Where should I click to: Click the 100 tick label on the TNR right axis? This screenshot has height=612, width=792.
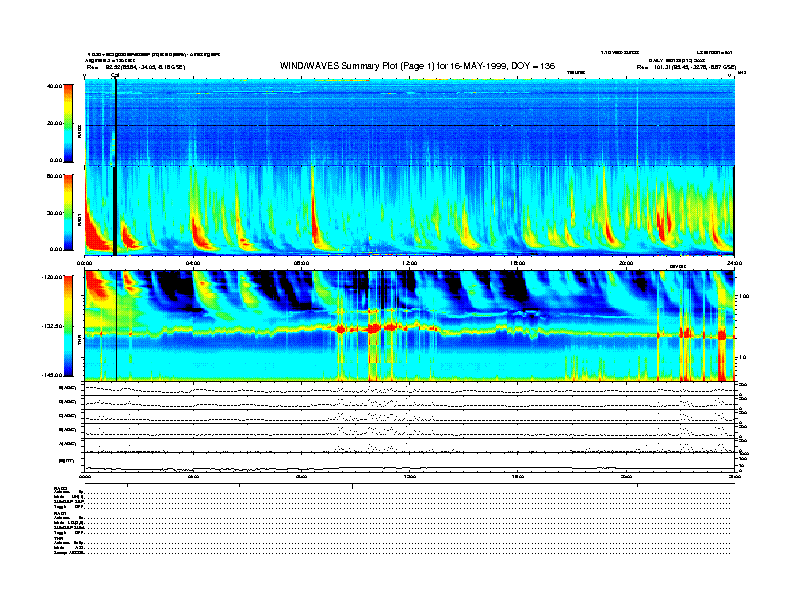coord(744,296)
